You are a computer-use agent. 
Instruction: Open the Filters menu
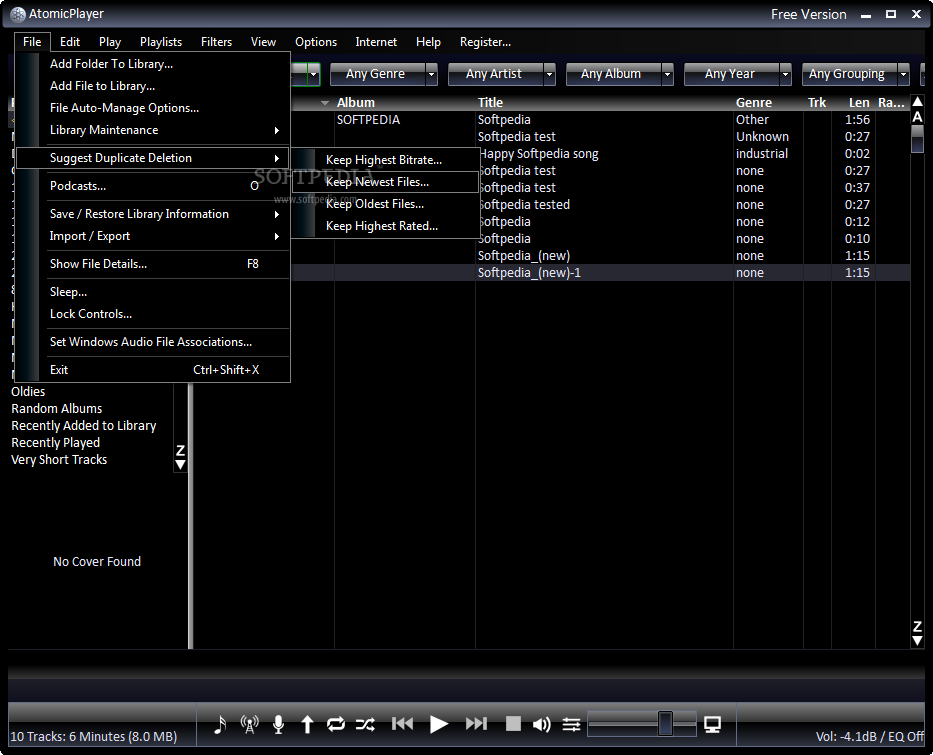coord(216,42)
